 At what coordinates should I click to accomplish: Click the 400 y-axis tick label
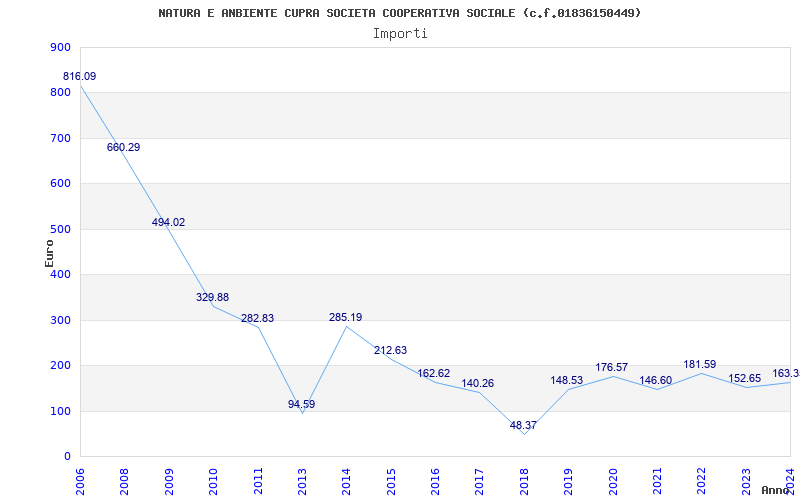tap(60, 274)
